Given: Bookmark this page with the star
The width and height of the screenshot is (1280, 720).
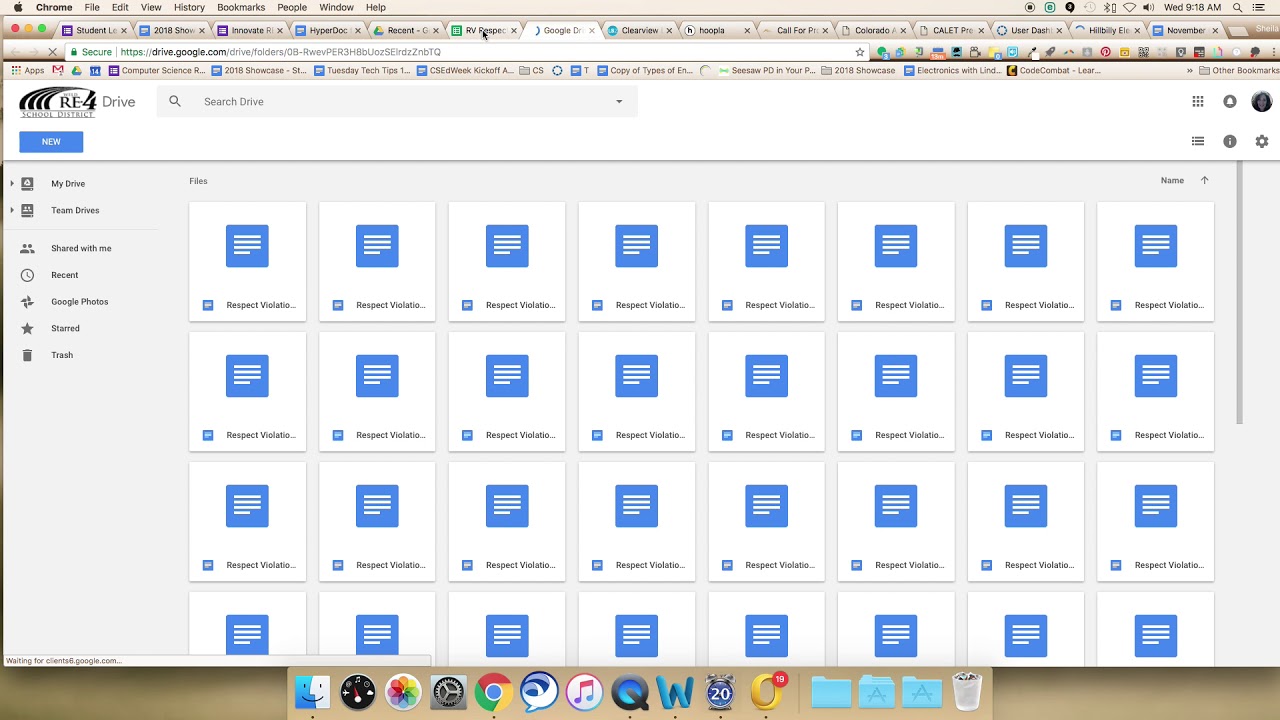Looking at the screenshot, I should (860, 52).
